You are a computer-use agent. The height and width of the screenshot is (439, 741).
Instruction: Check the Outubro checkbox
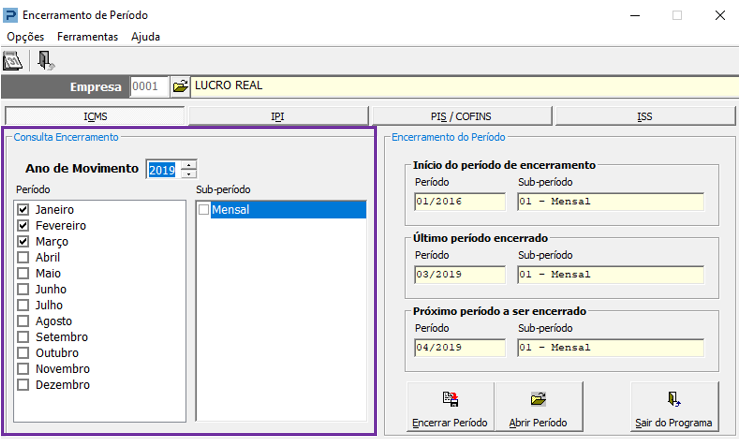[23, 353]
